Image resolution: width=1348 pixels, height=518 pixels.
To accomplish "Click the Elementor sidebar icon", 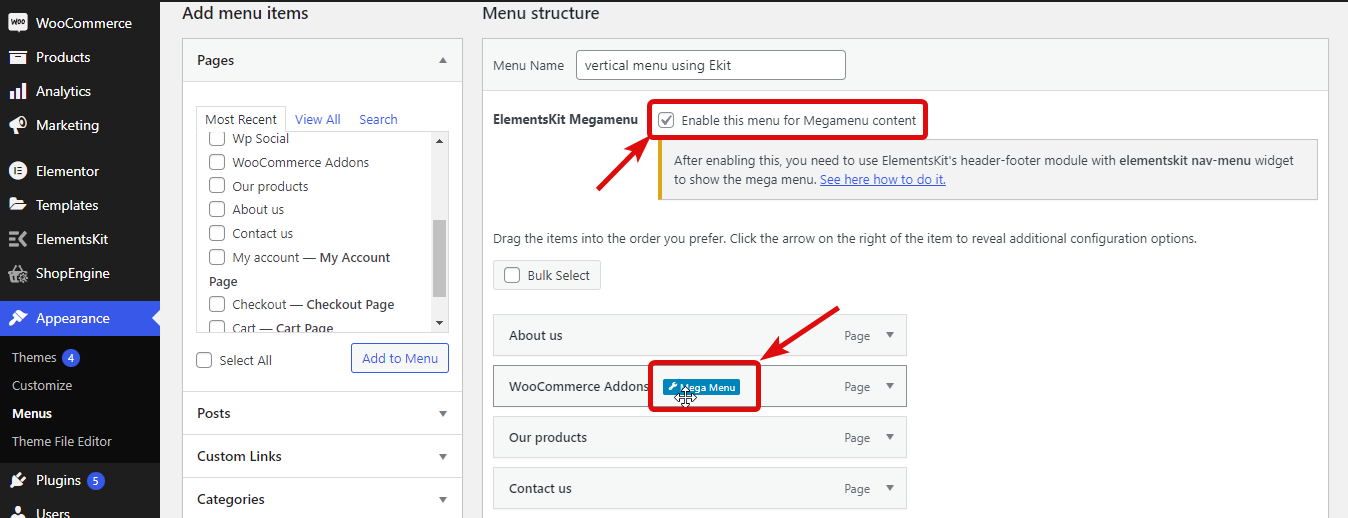I will click(17, 171).
